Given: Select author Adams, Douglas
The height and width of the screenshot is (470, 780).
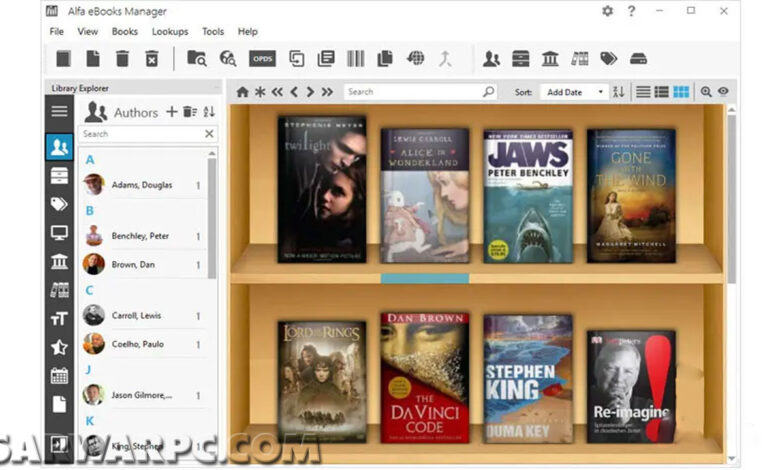Looking at the screenshot, I should (143, 185).
